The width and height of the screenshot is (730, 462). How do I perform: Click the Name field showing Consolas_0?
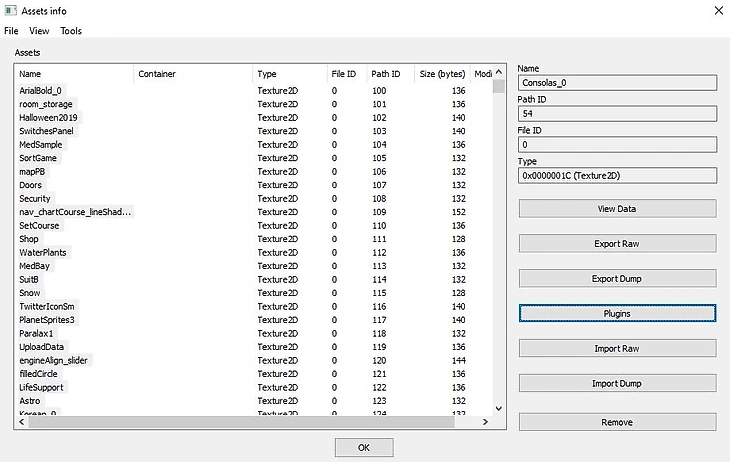(617, 83)
